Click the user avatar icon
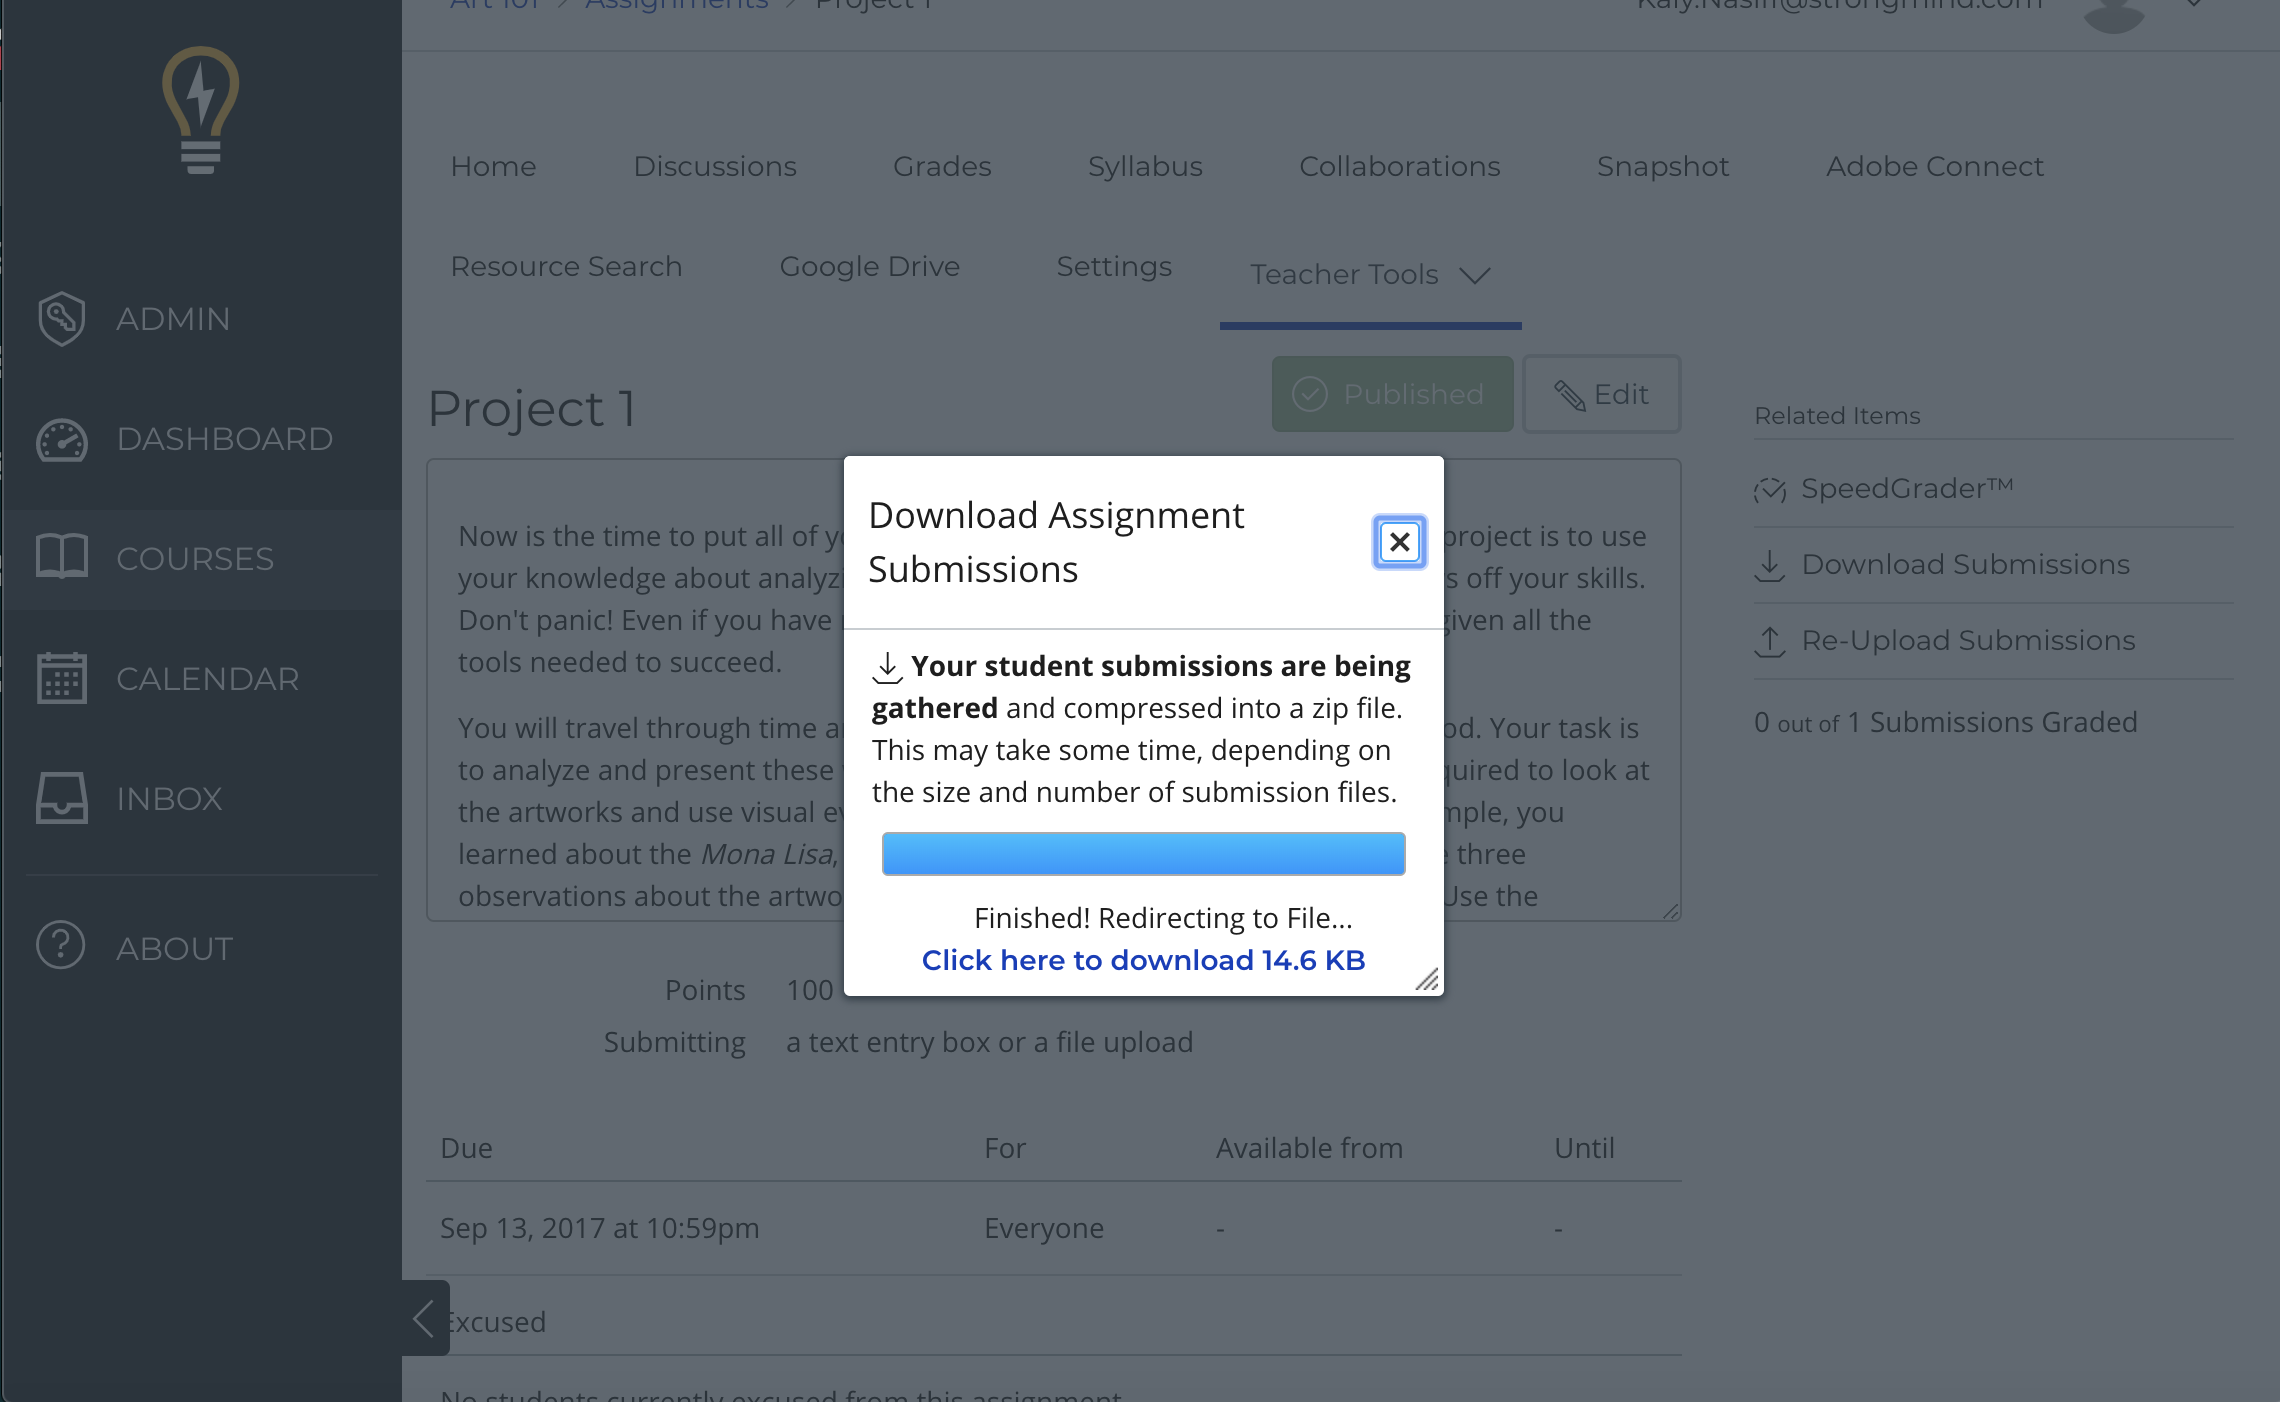This screenshot has width=2280, height=1402. [x=2113, y=14]
